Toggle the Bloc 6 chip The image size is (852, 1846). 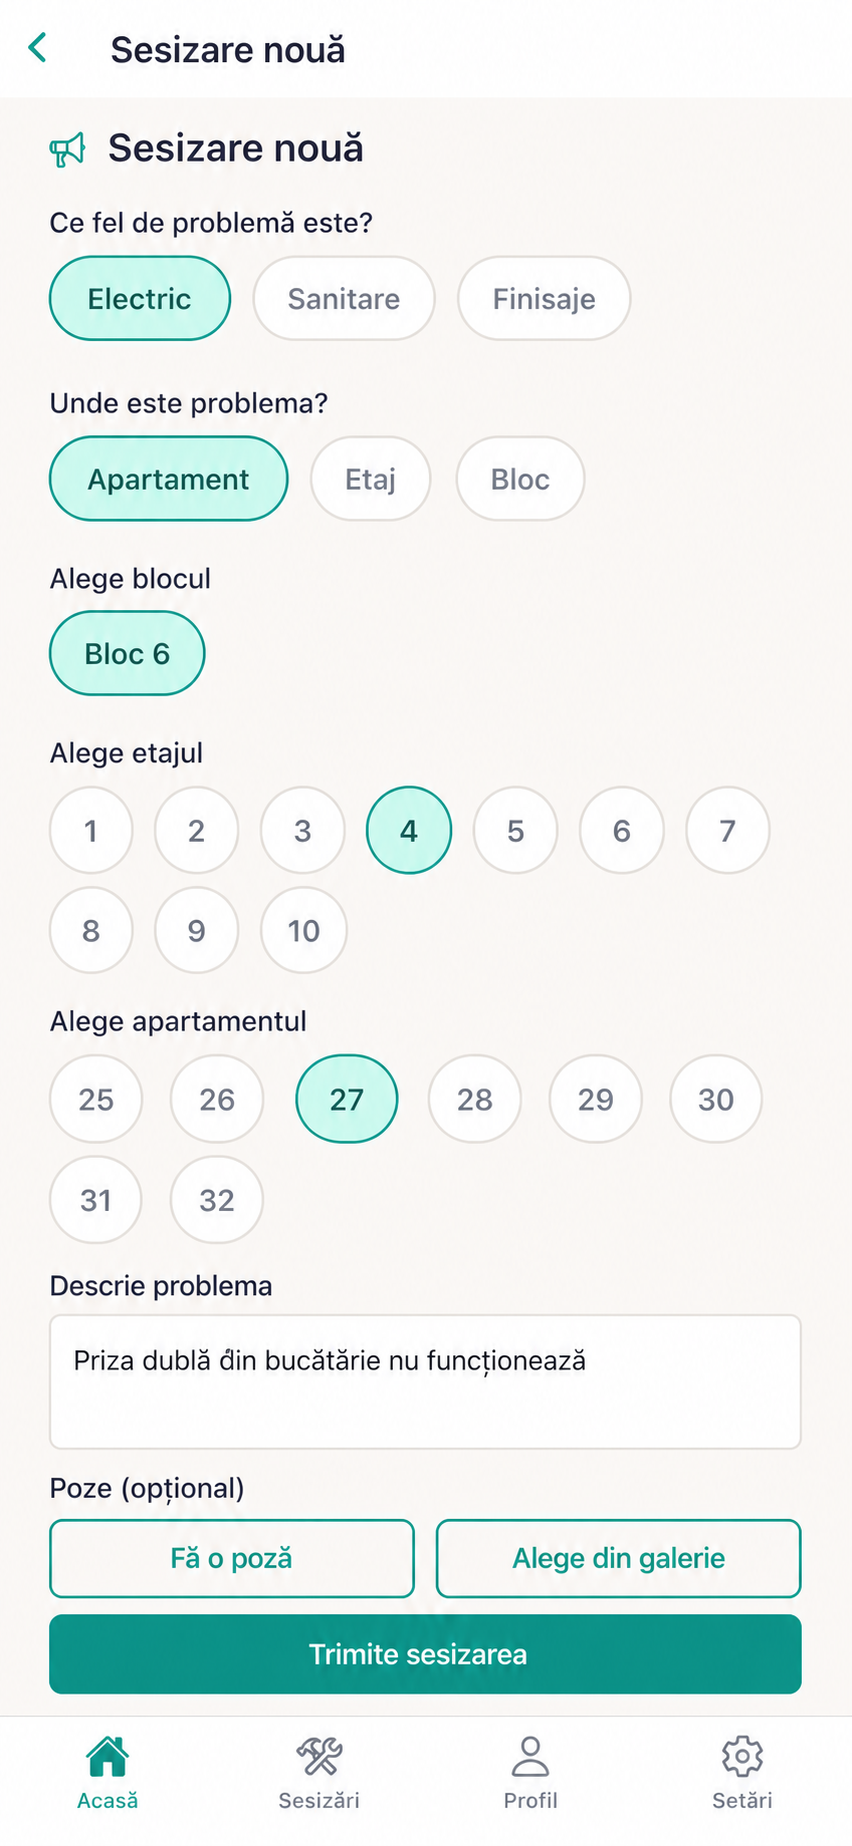127,653
